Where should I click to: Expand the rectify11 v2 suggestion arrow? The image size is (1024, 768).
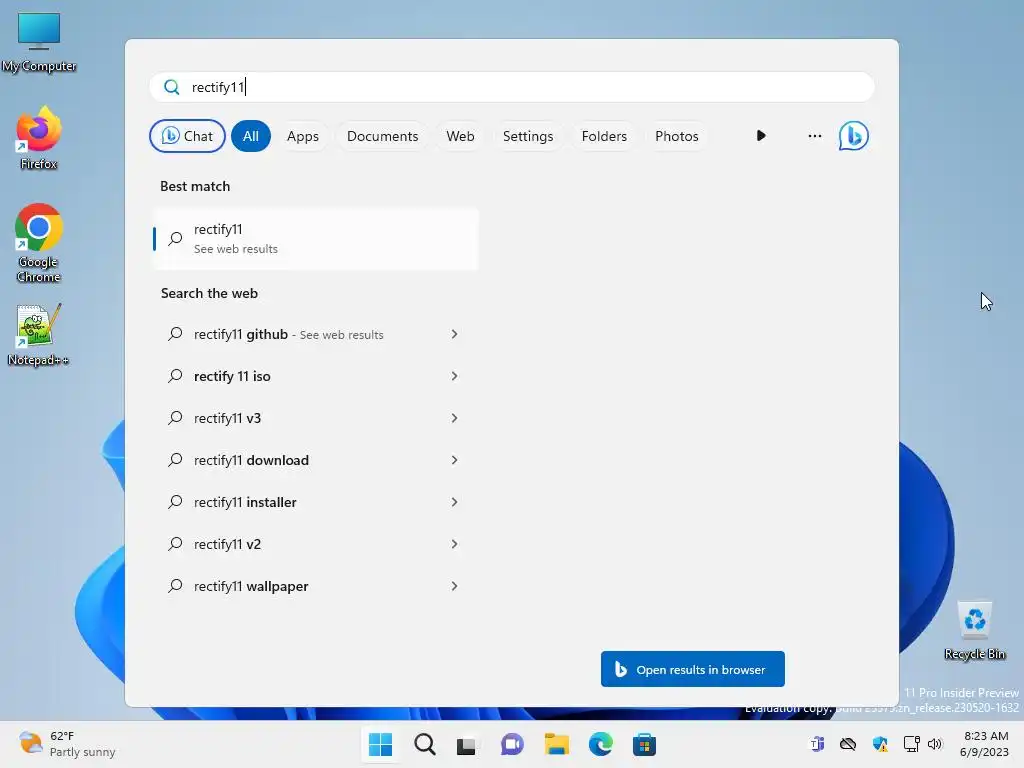point(455,544)
